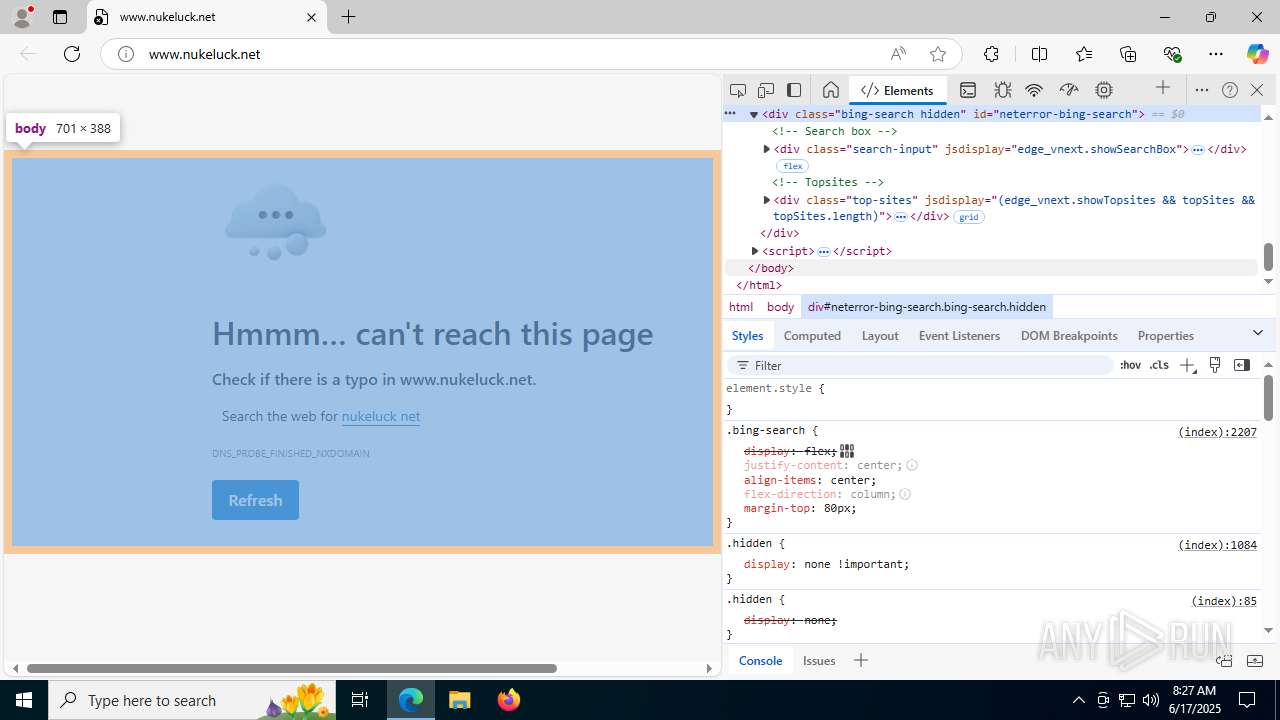Close the DevTools panel
Screen dimensions: 1280x720
point(1257,90)
